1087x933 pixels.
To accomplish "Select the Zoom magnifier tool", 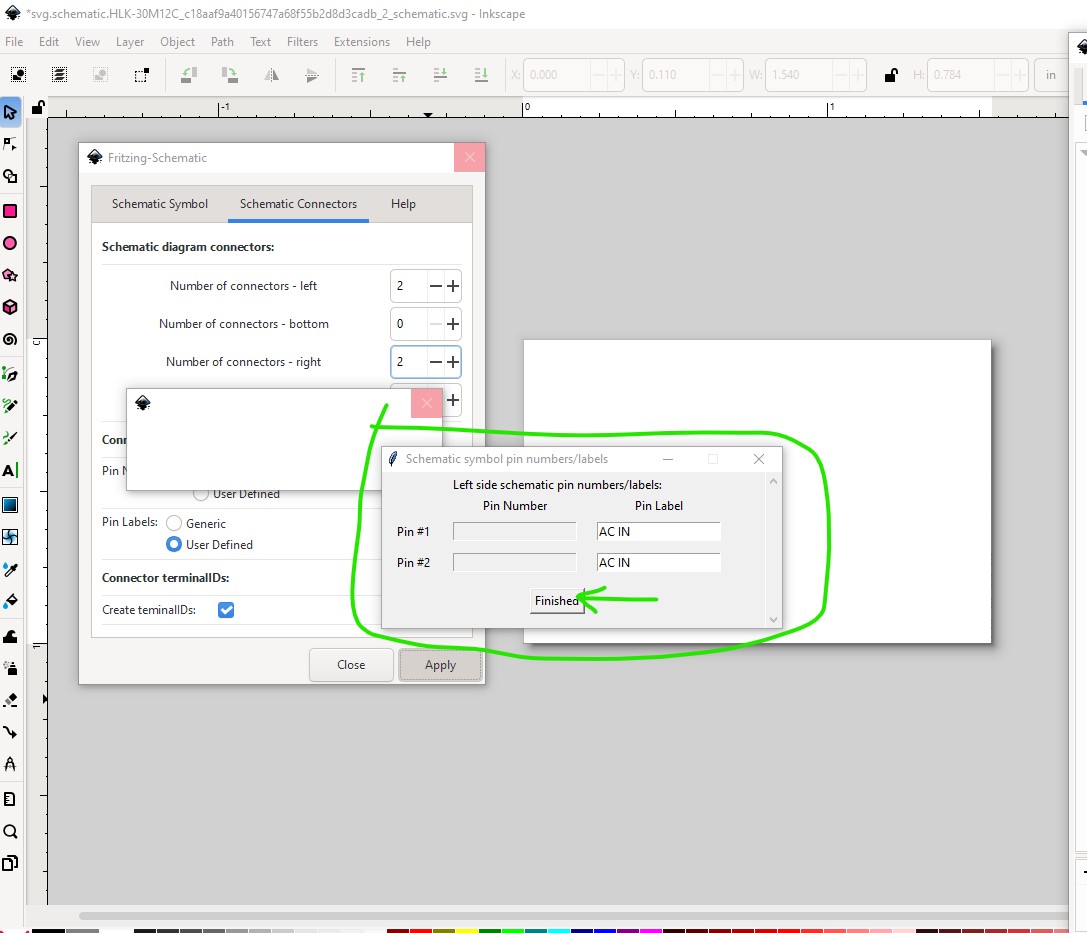I will point(10,831).
